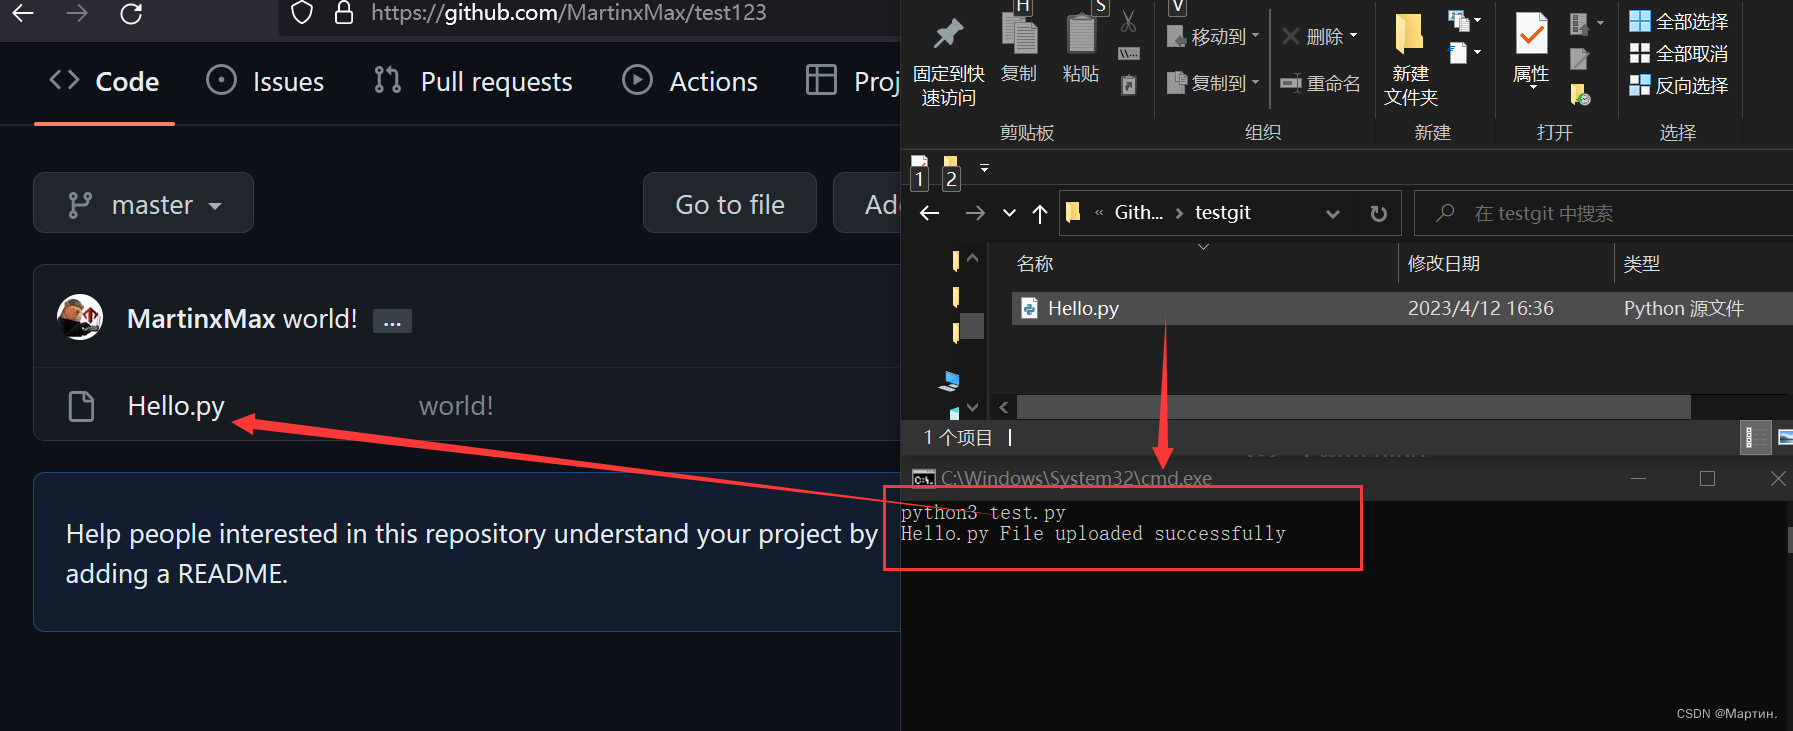Expand commit details ellipsis button
This screenshot has height=731, width=1793.
pyautogui.click(x=392, y=321)
